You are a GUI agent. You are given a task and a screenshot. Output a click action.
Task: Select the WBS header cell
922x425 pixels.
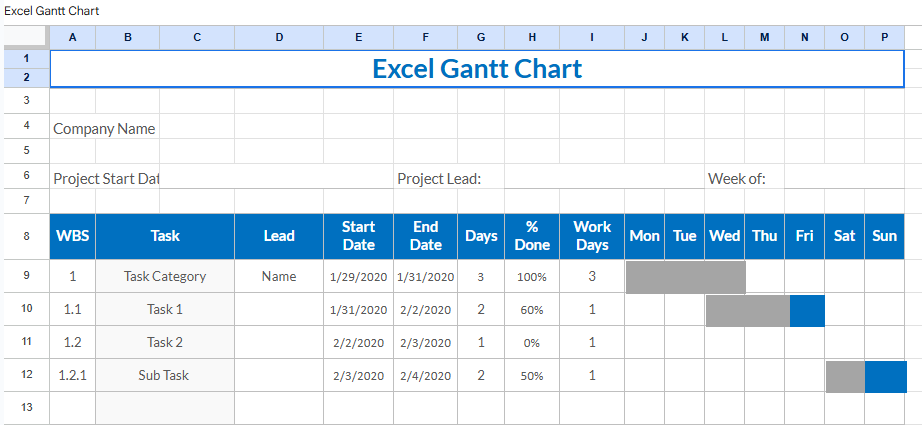(72, 236)
